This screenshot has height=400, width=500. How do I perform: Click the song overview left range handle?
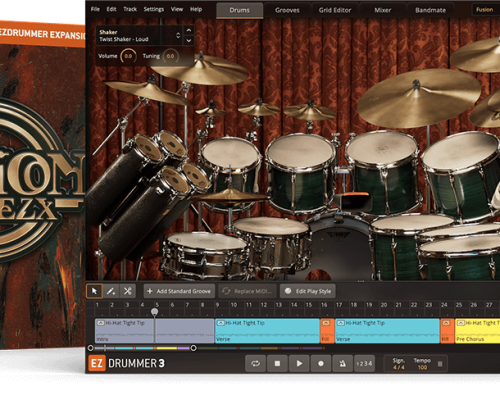click(90, 348)
